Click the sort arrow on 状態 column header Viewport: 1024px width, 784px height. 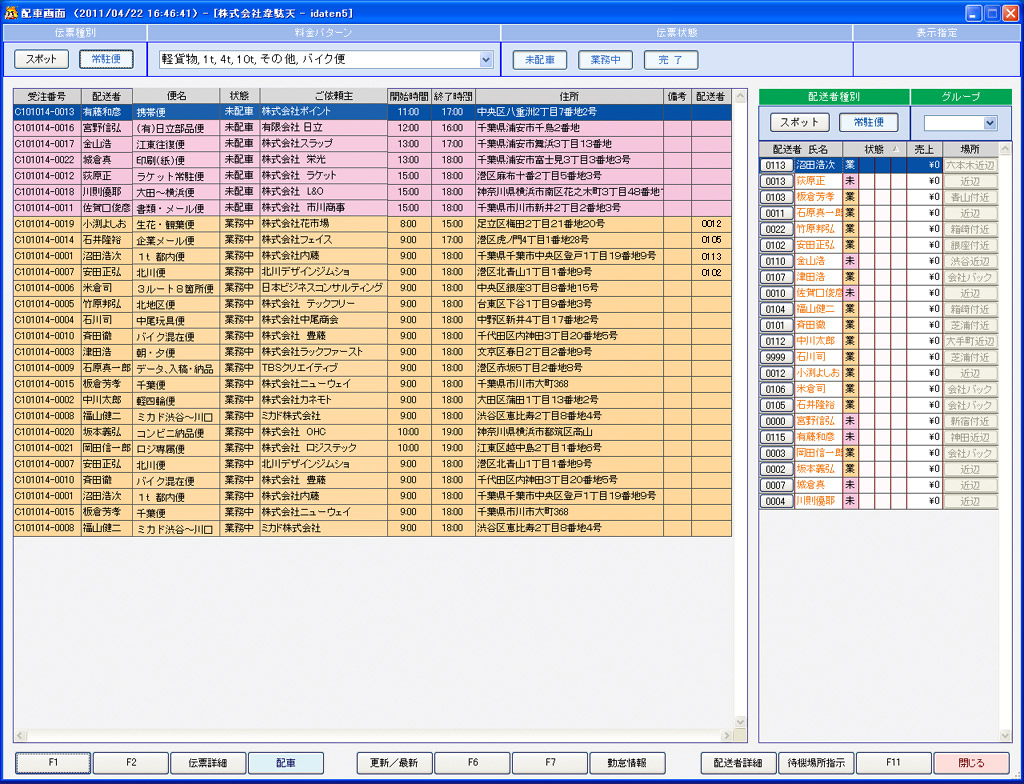tap(894, 149)
